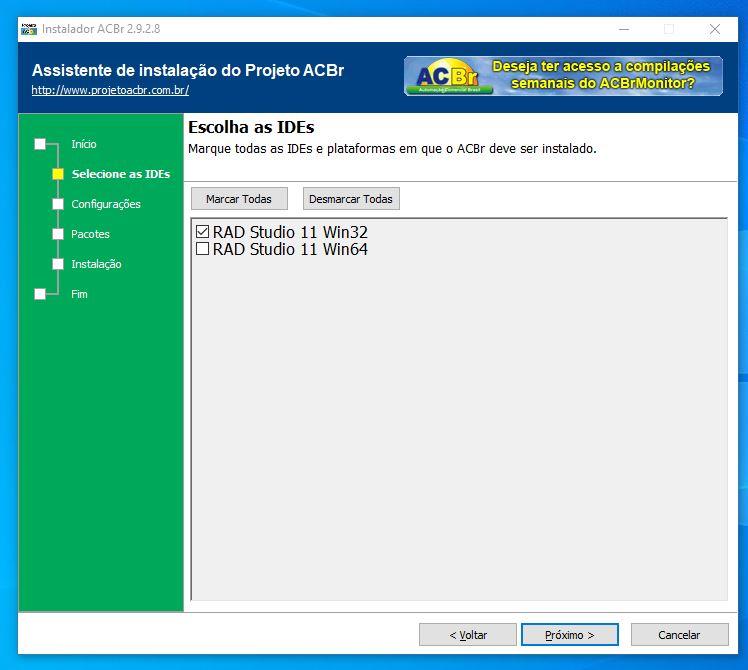Viewport: 748px width, 670px height.
Task: Click the RAD Studio 11 Win32 label text
Action: 290,232
